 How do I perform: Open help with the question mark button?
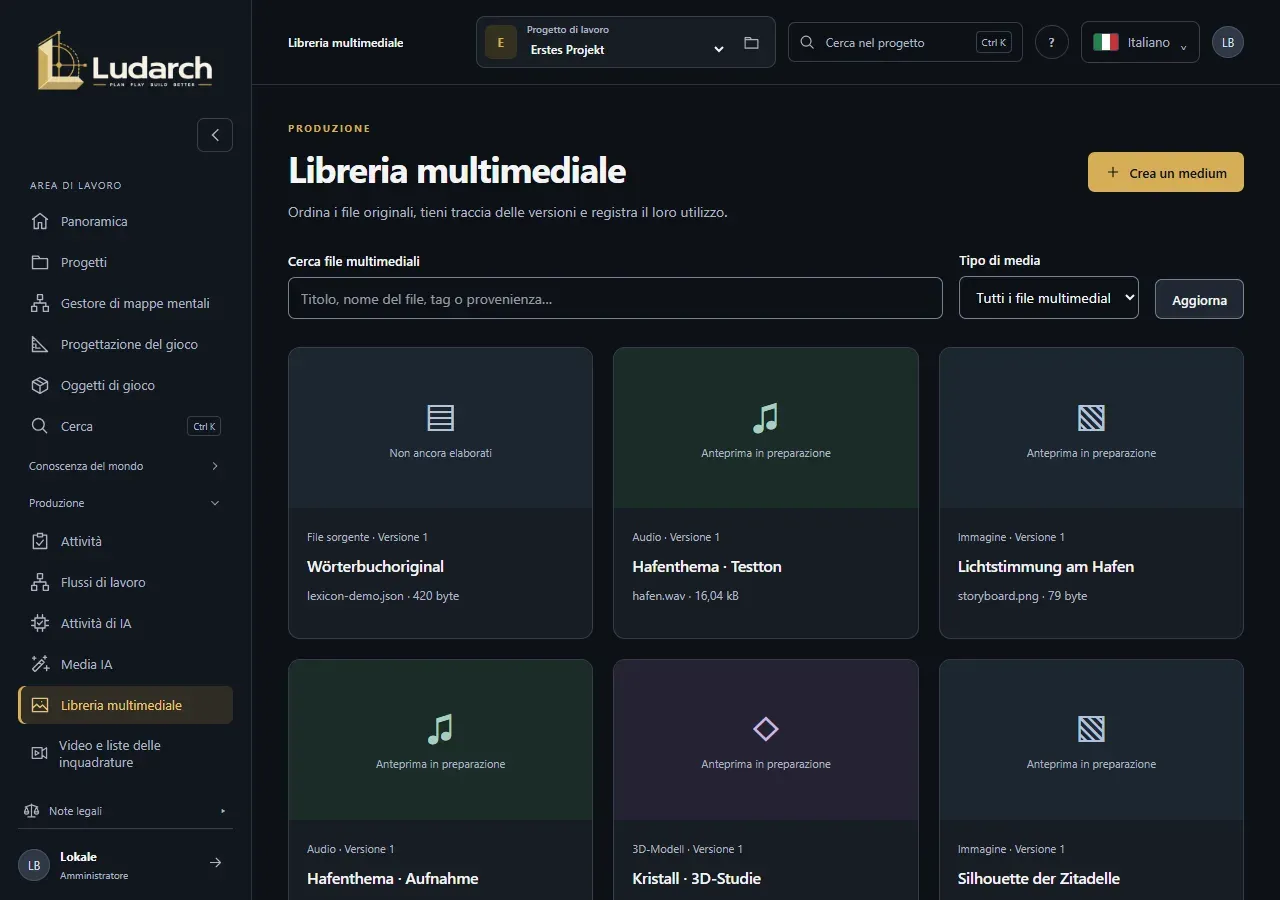[x=1051, y=42]
